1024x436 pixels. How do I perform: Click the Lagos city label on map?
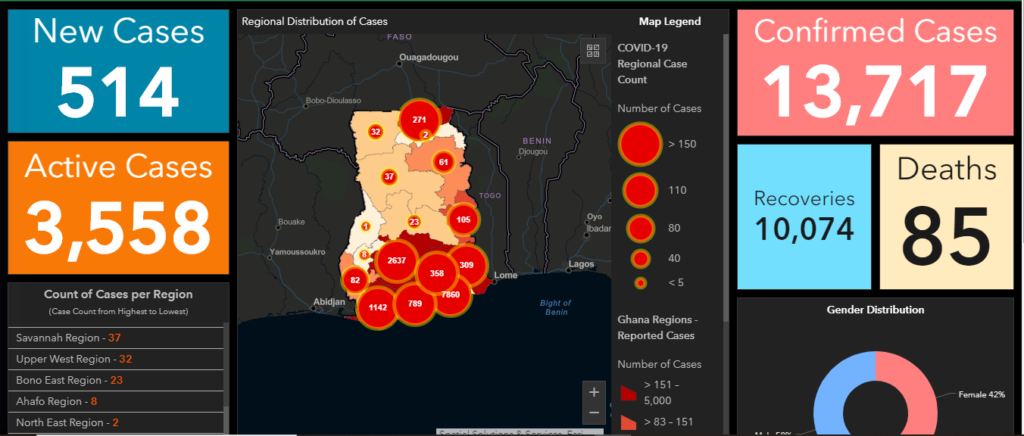(x=581, y=264)
